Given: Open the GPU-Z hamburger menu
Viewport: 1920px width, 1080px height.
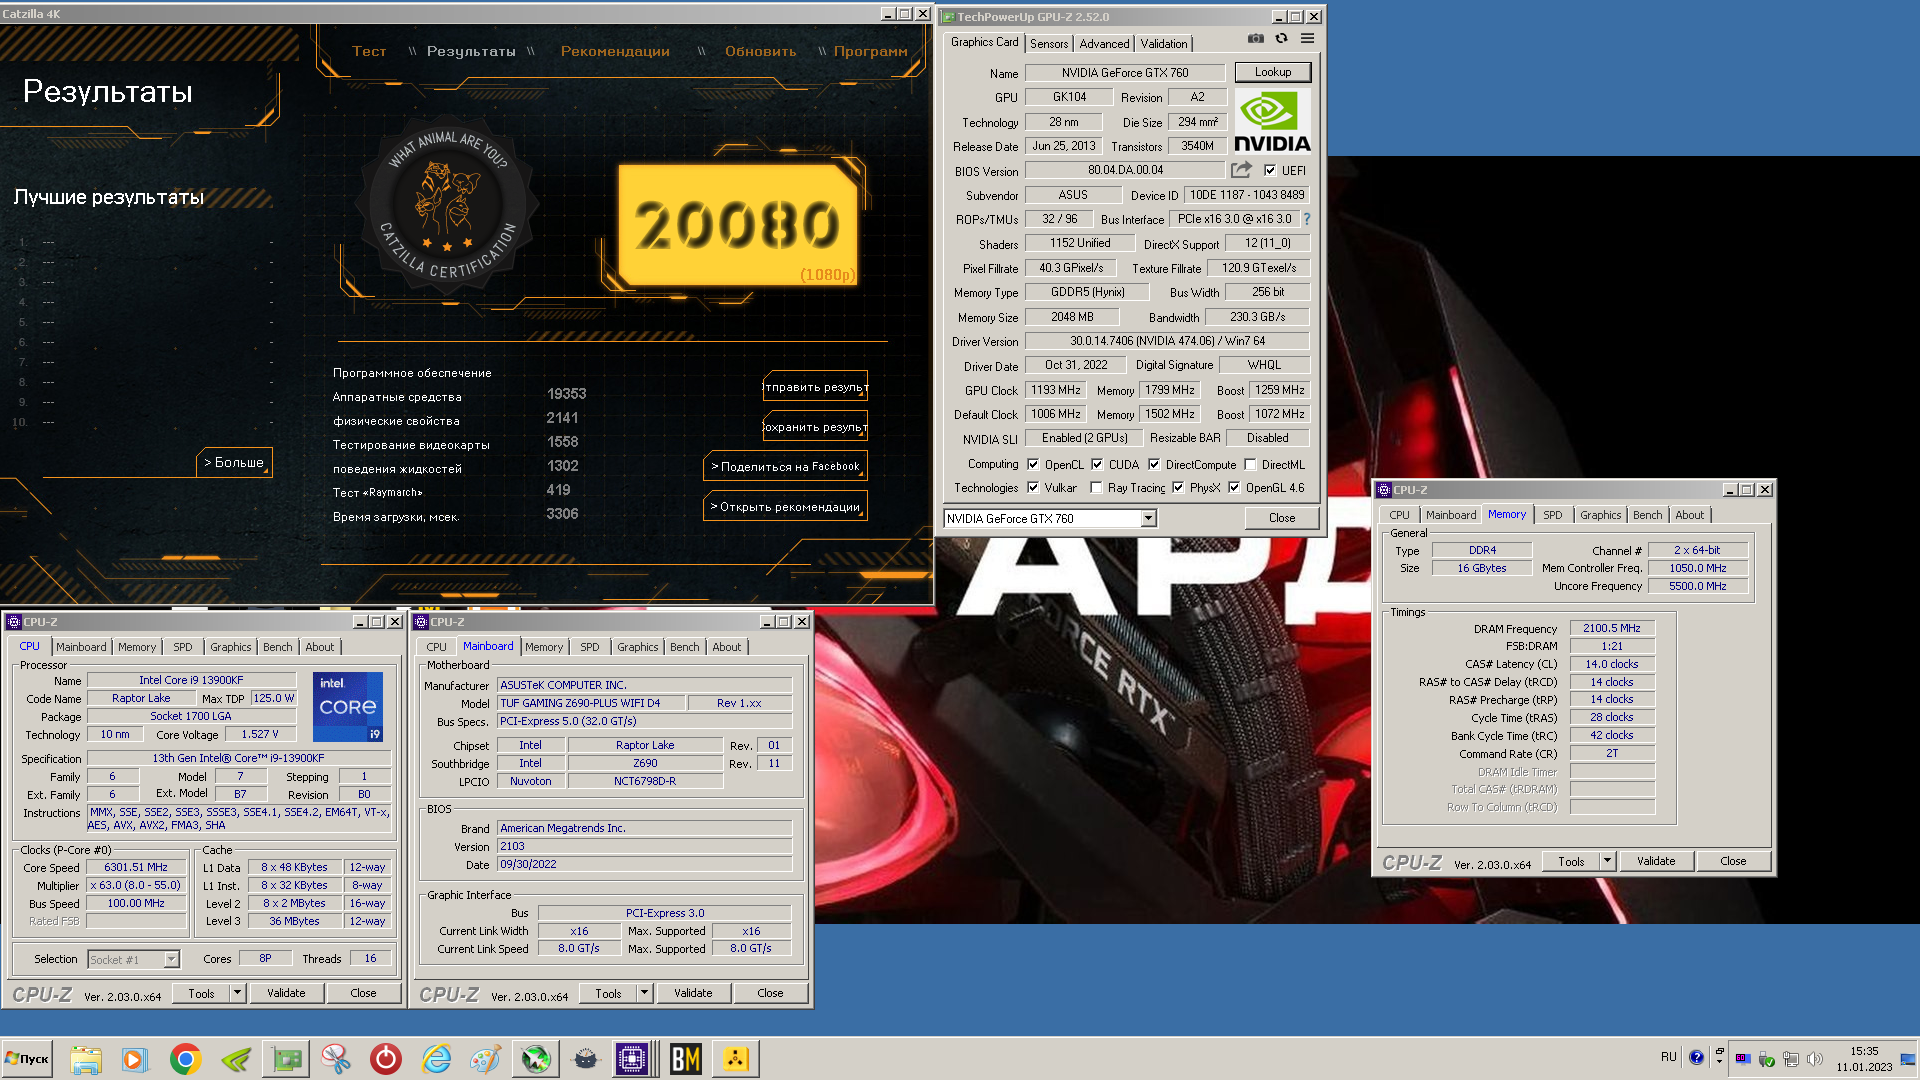Looking at the screenshot, I should coord(1307,39).
